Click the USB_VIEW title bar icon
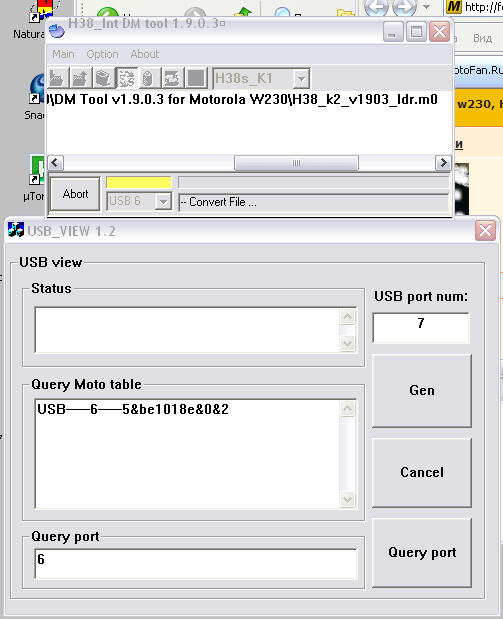Image resolution: width=503 pixels, height=619 pixels. (16, 230)
